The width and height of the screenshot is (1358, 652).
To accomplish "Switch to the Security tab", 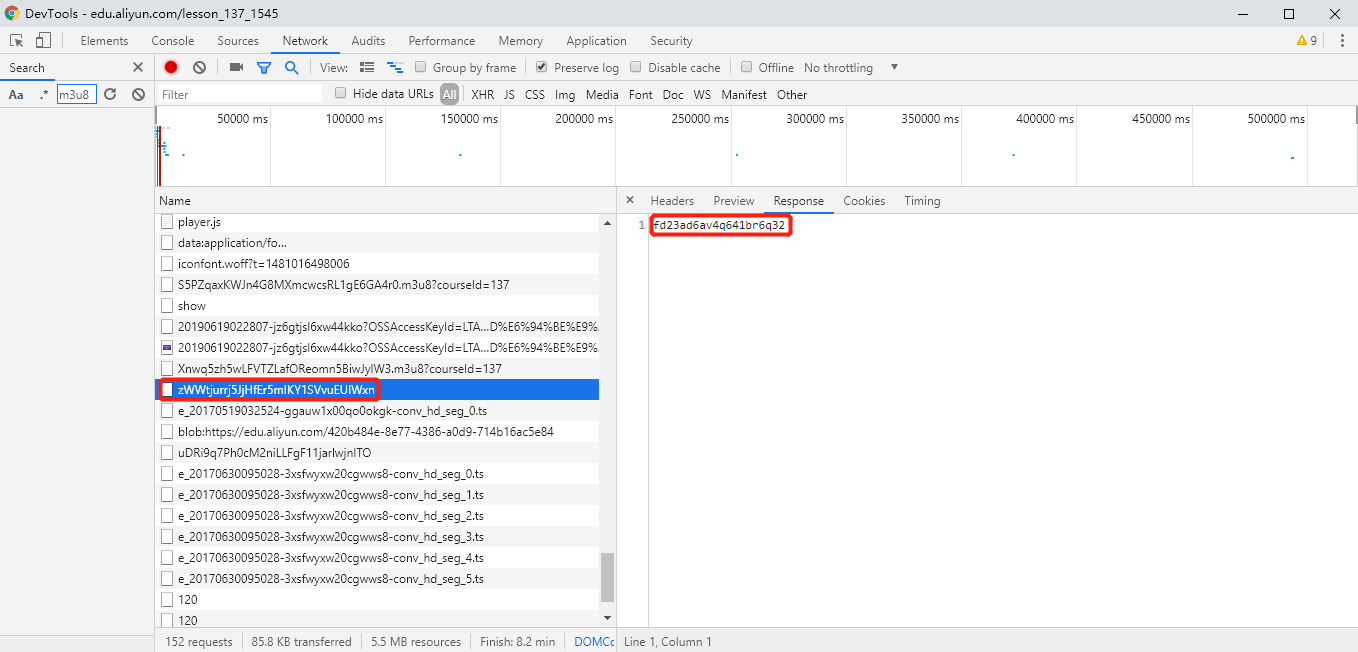I will 671,41.
